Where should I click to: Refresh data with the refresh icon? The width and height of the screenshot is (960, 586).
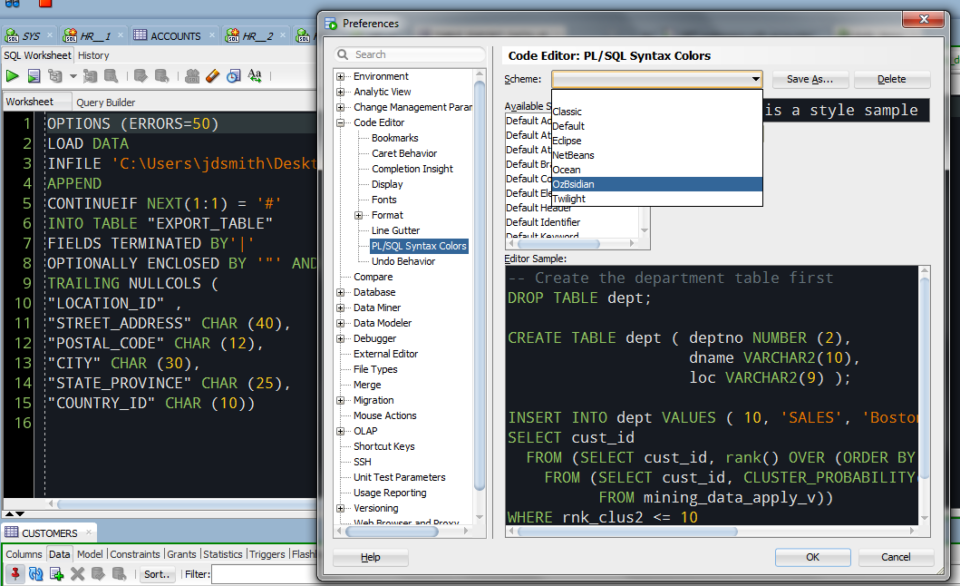click(36, 573)
